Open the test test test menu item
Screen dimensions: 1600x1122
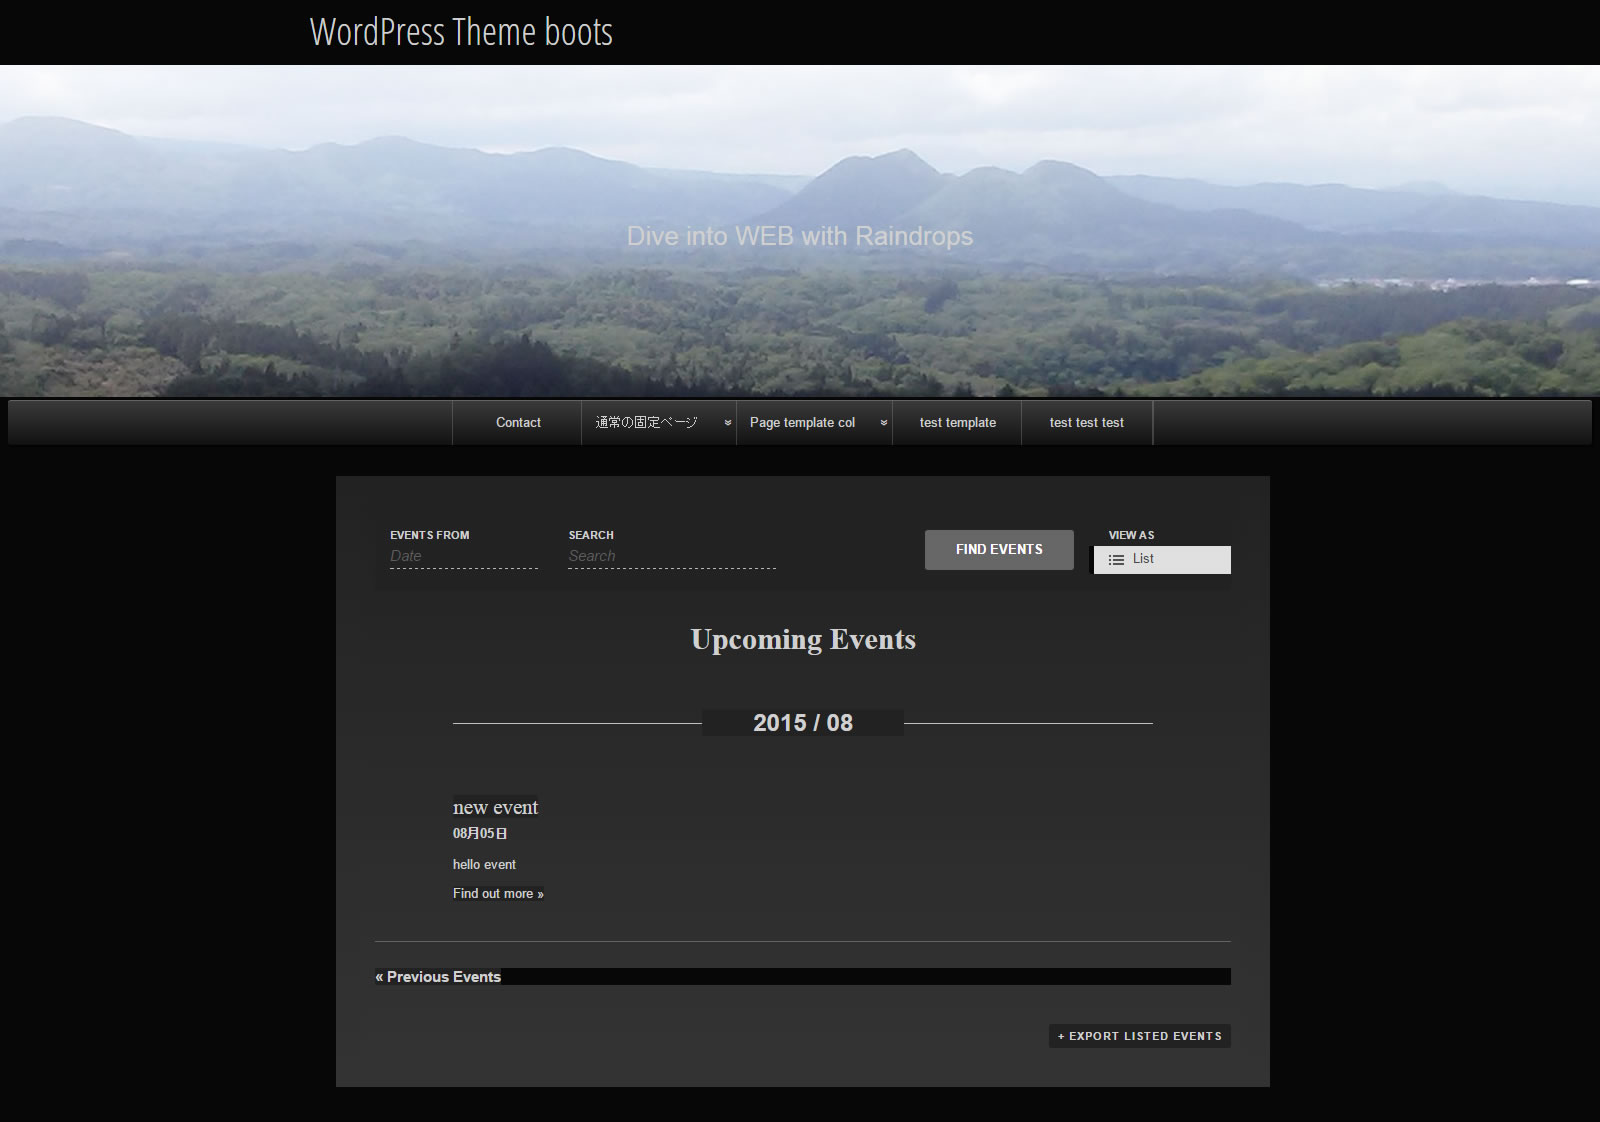(1087, 423)
